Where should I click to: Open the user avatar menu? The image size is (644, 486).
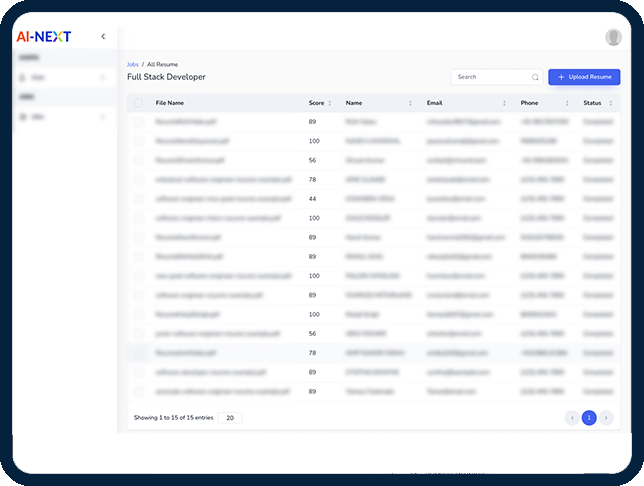[613, 37]
